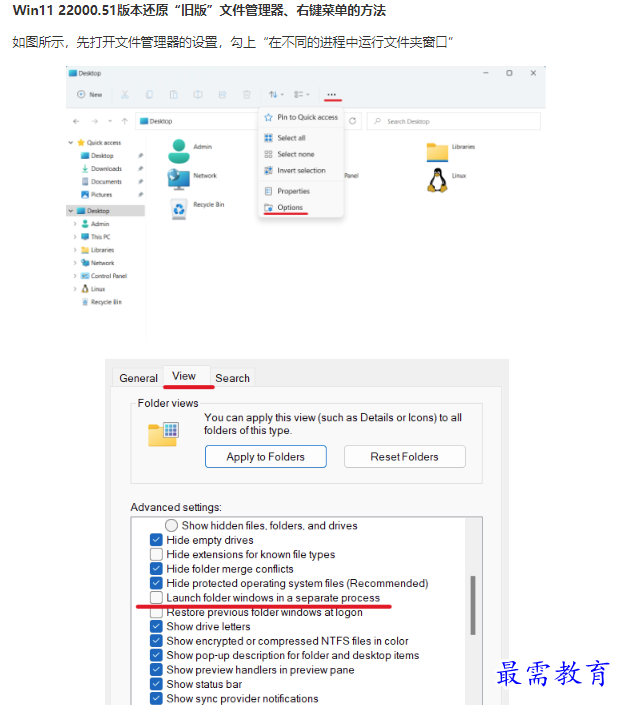The height and width of the screenshot is (705, 618).
Task: Click the Network desktop icon
Action: point(178,178)
